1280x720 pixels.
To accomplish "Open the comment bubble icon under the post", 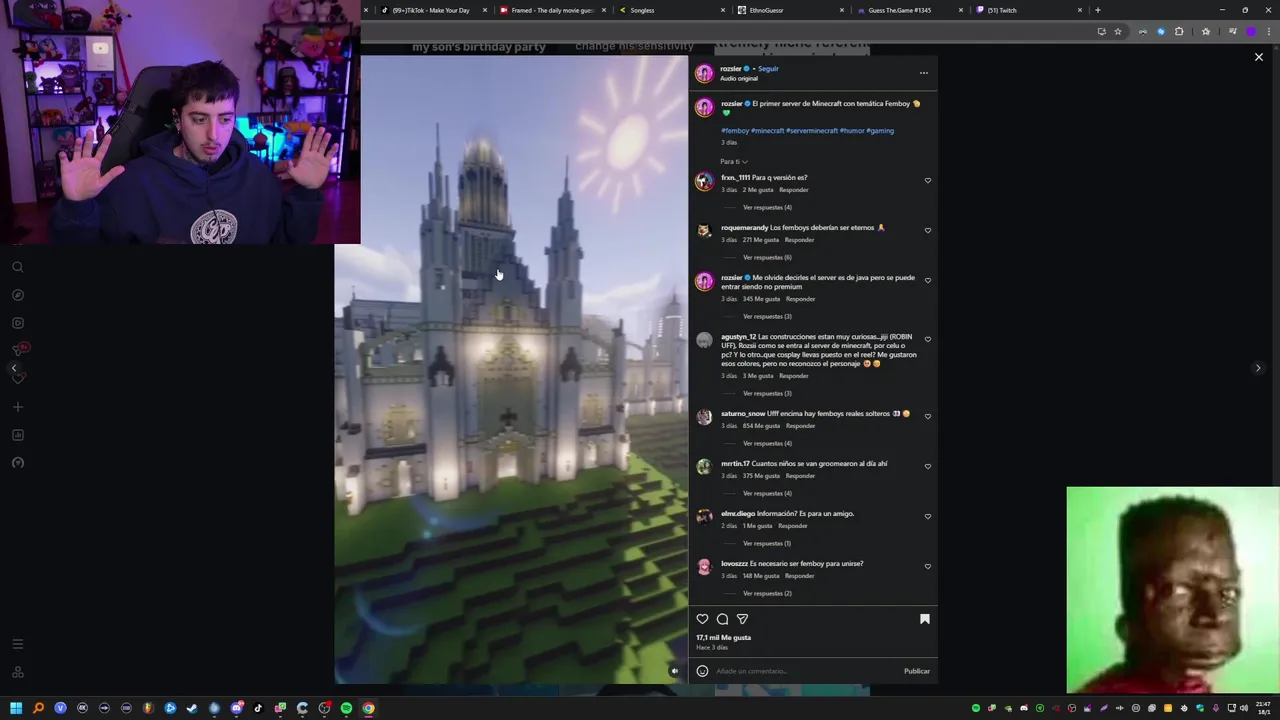I will (722, 619).
